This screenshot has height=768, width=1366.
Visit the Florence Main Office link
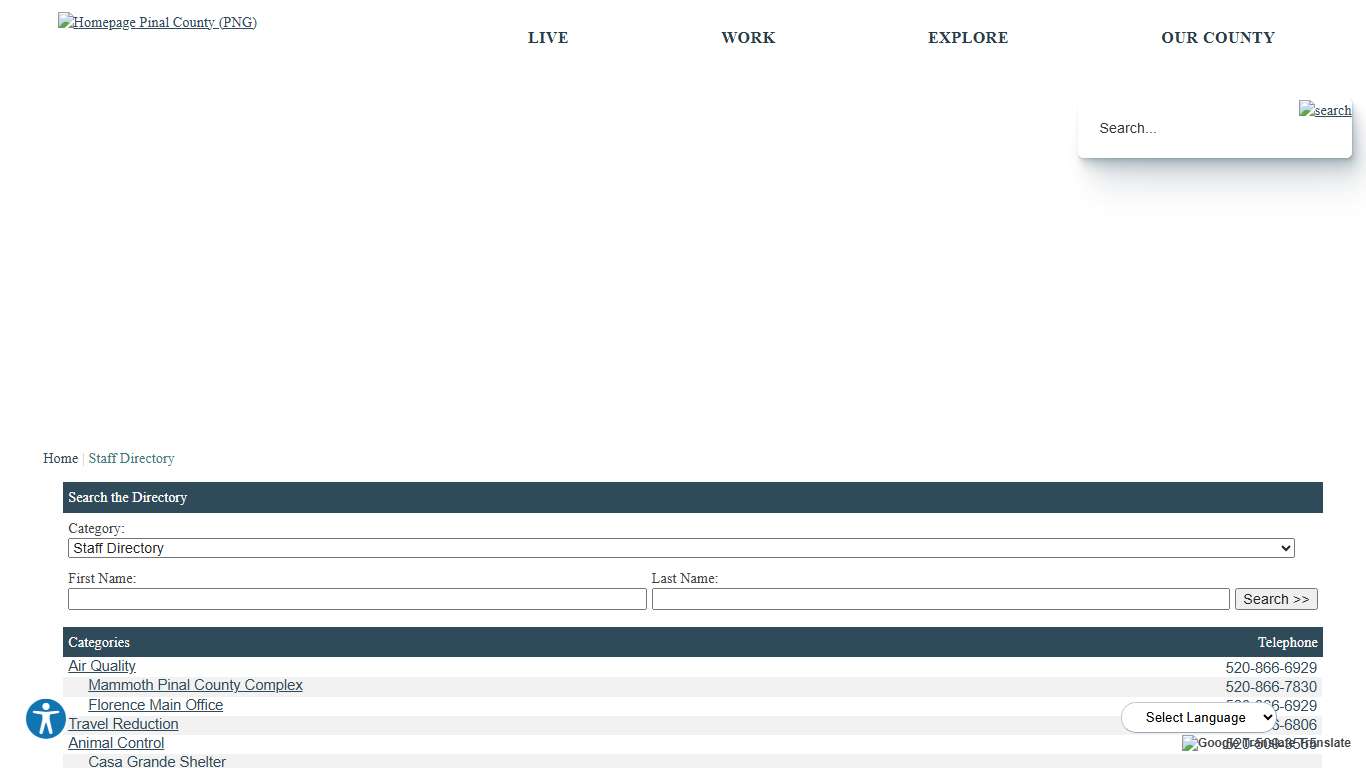coord(155,705)
